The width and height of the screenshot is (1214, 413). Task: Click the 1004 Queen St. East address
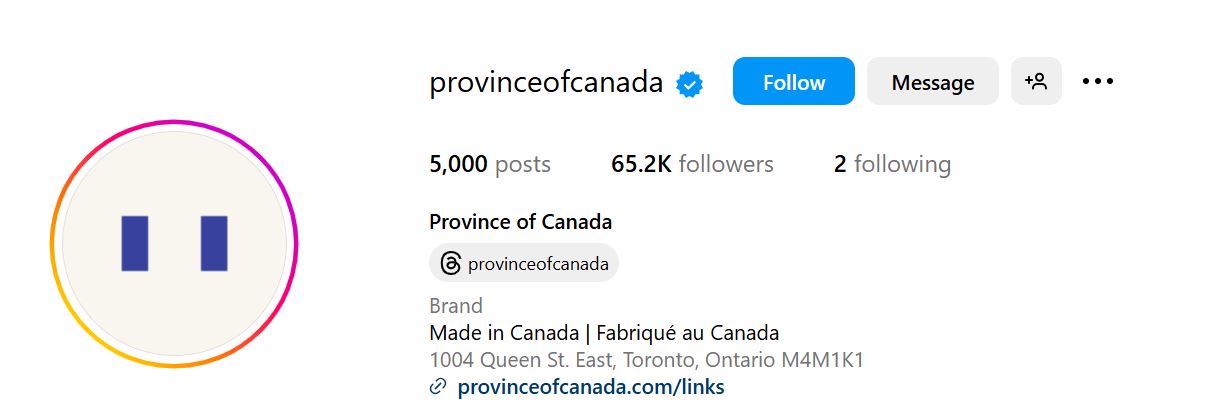[648, 360]
